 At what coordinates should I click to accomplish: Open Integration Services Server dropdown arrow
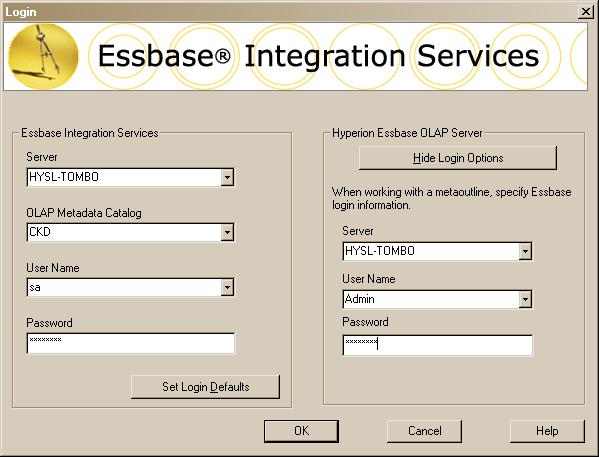click(227, 177)
